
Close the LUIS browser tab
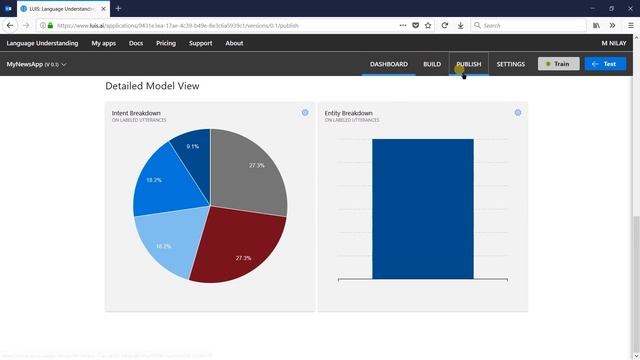click(x=103, y=9)
